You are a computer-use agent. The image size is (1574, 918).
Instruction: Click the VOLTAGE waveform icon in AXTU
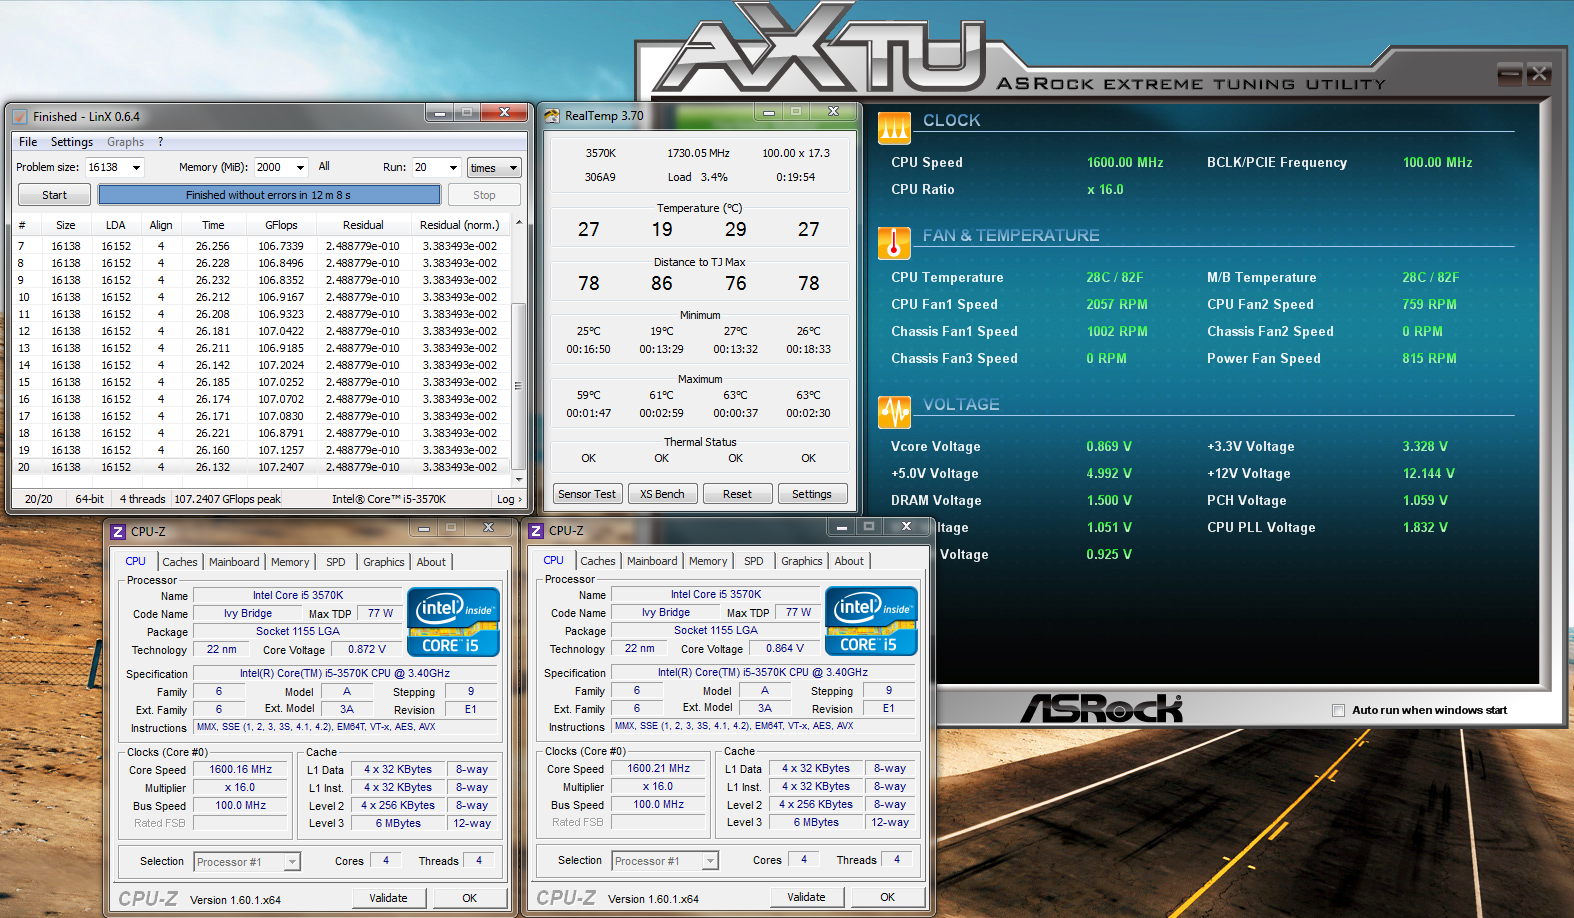(x=894, y=411)
